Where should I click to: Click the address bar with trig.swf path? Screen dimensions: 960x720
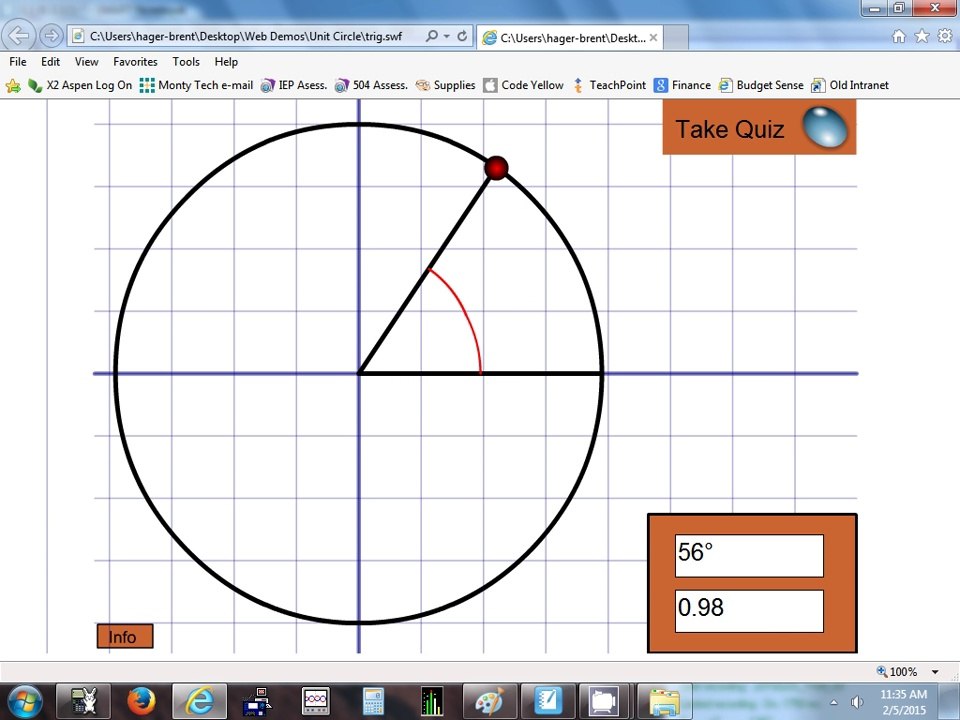coord(245,36)
